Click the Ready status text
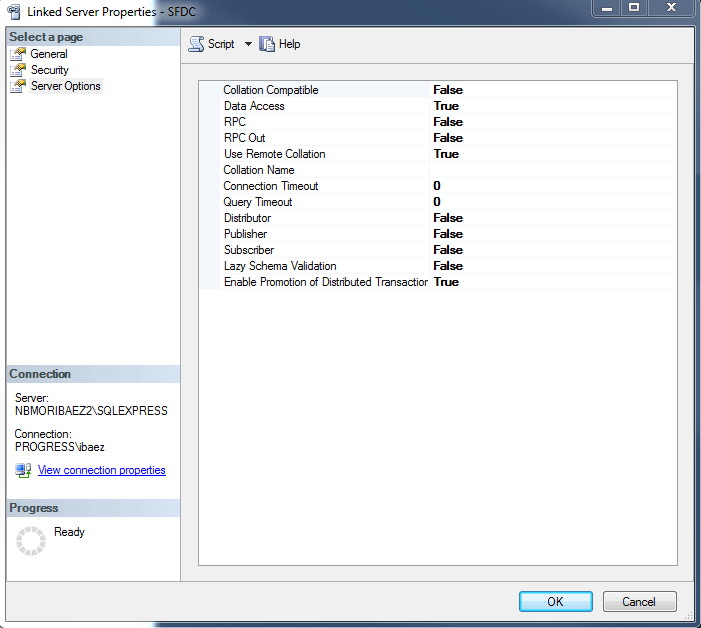 (69, 532)
